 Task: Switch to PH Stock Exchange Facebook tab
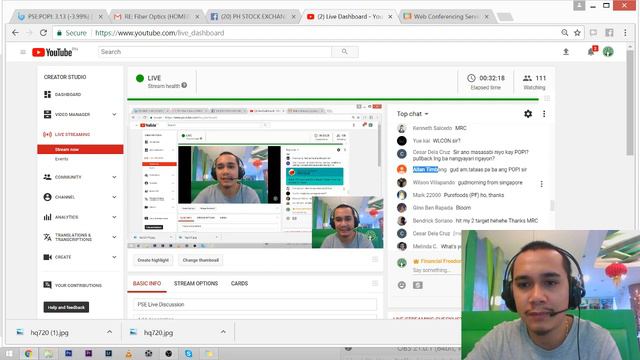253,16
